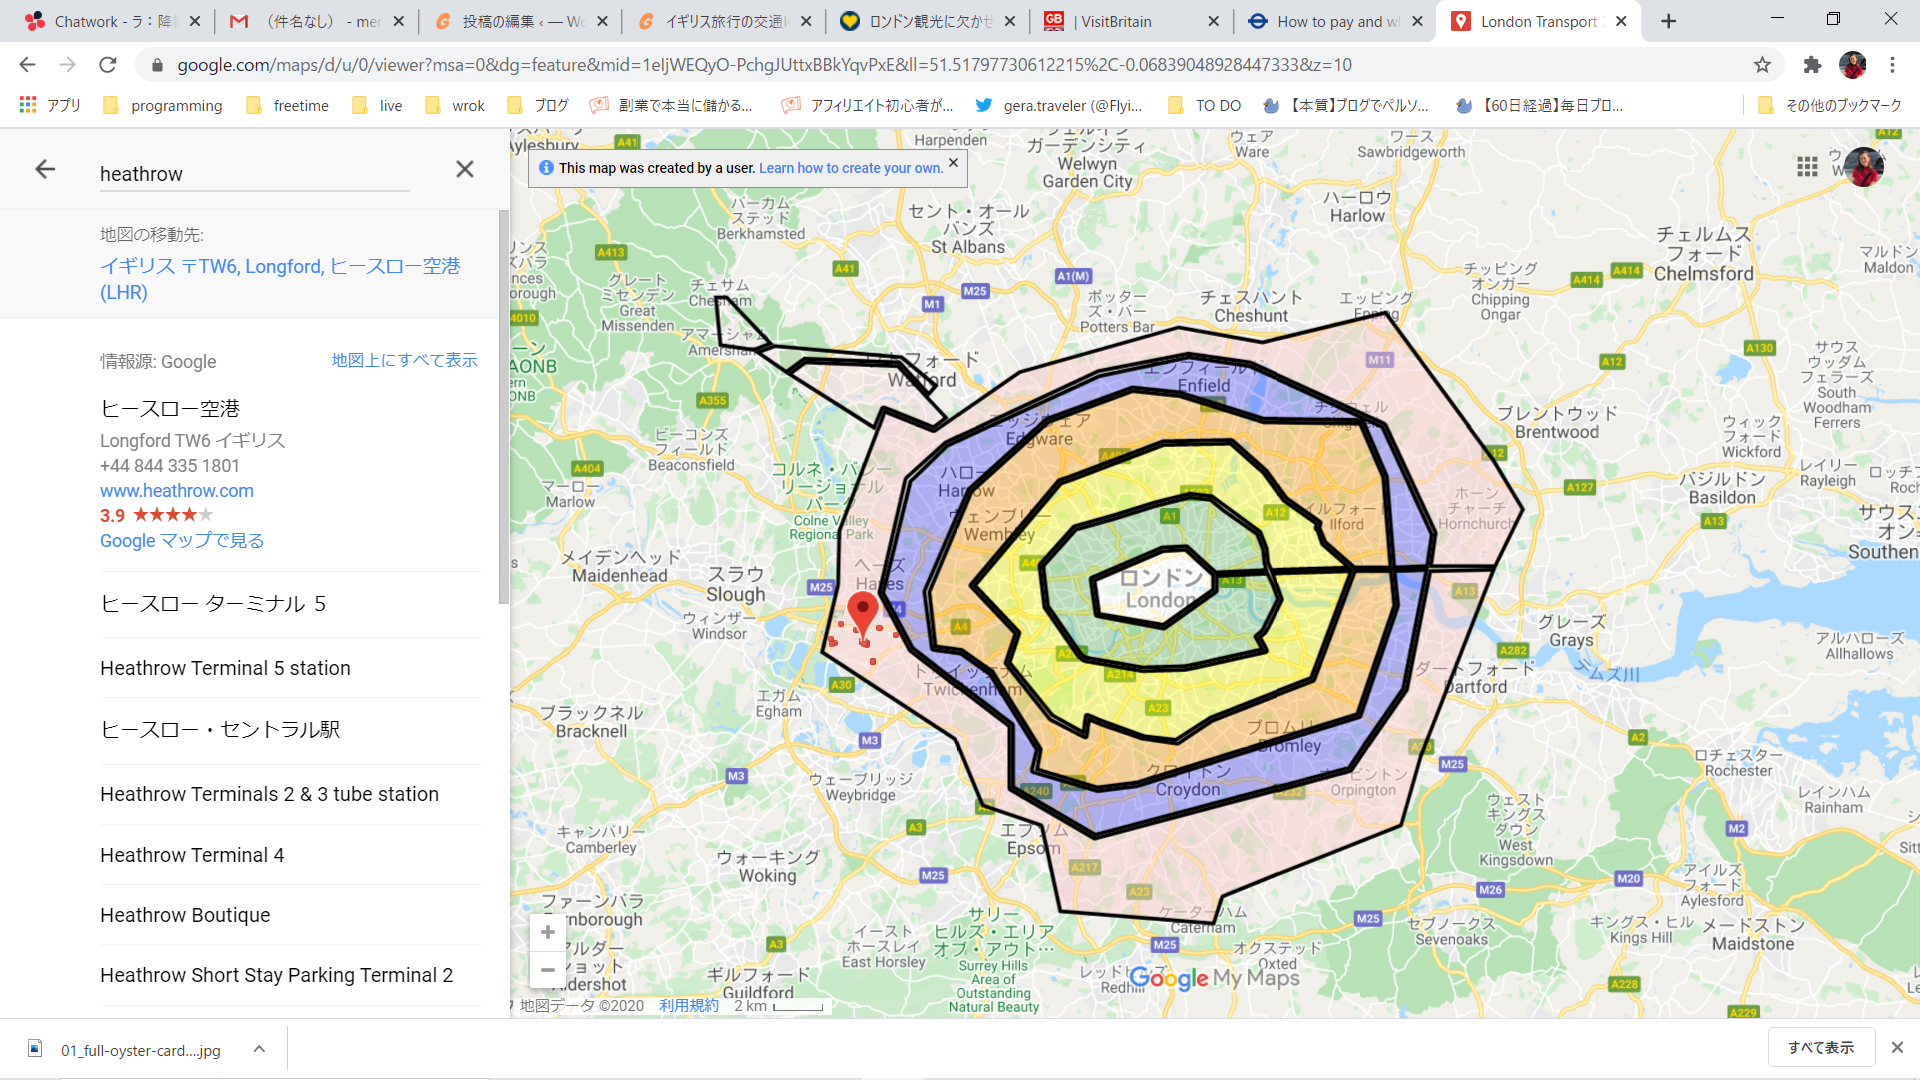Expand download item options chevron
Screen dimensions: 1920x1080
(x=259, y=1049)
